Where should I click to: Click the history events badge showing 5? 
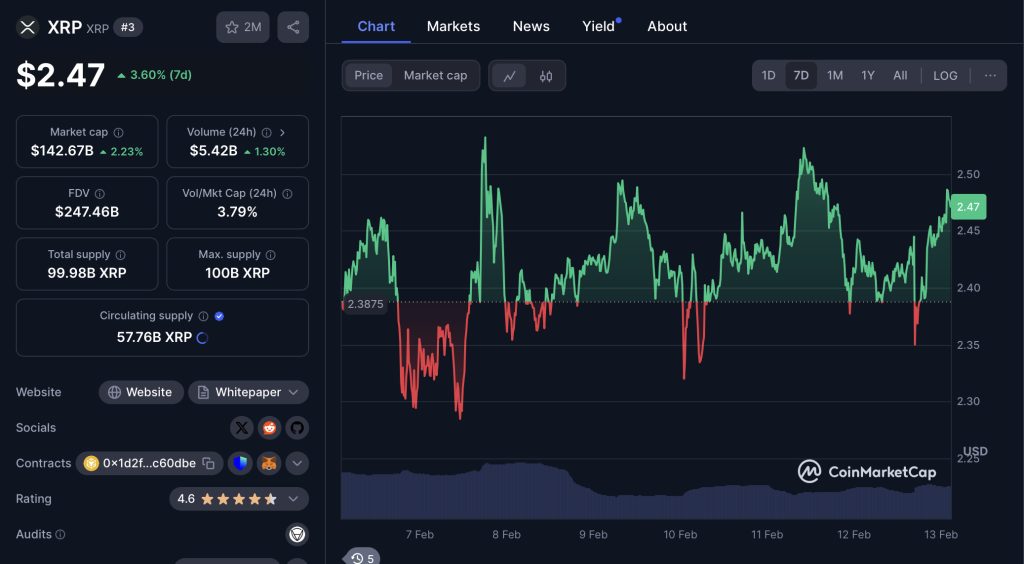coord(362,558)
